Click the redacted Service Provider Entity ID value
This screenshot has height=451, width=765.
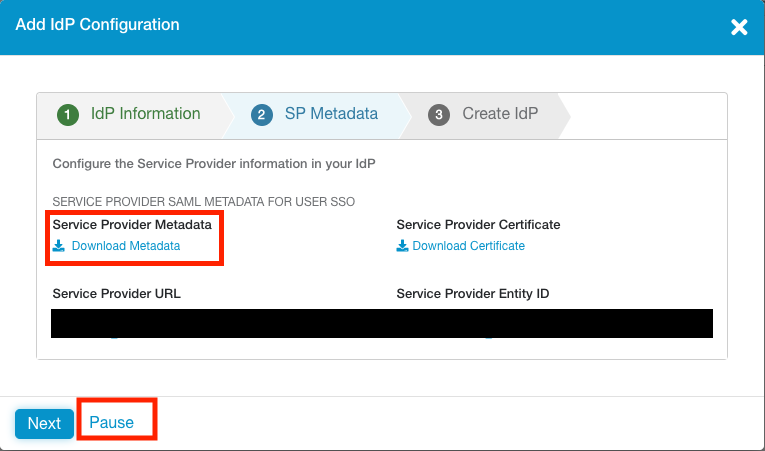[554, 323]
